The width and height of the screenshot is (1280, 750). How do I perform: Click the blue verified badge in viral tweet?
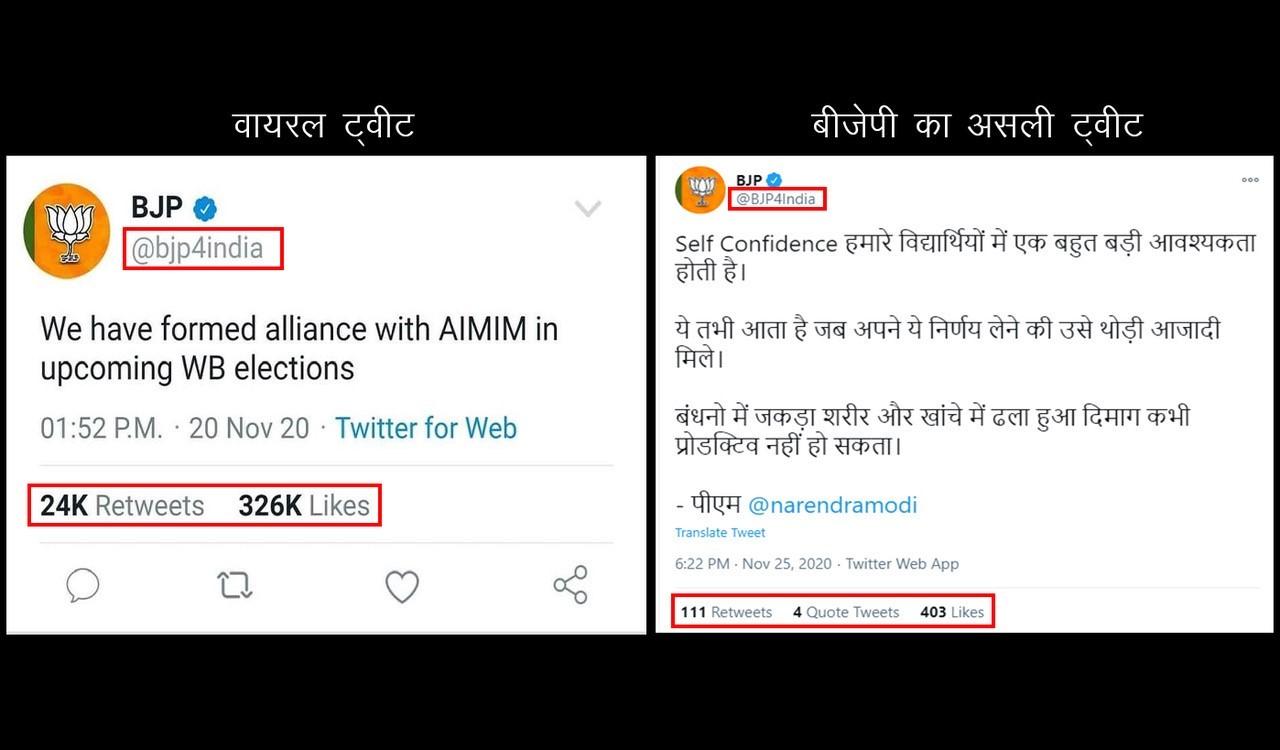click(x=205, y=208)
